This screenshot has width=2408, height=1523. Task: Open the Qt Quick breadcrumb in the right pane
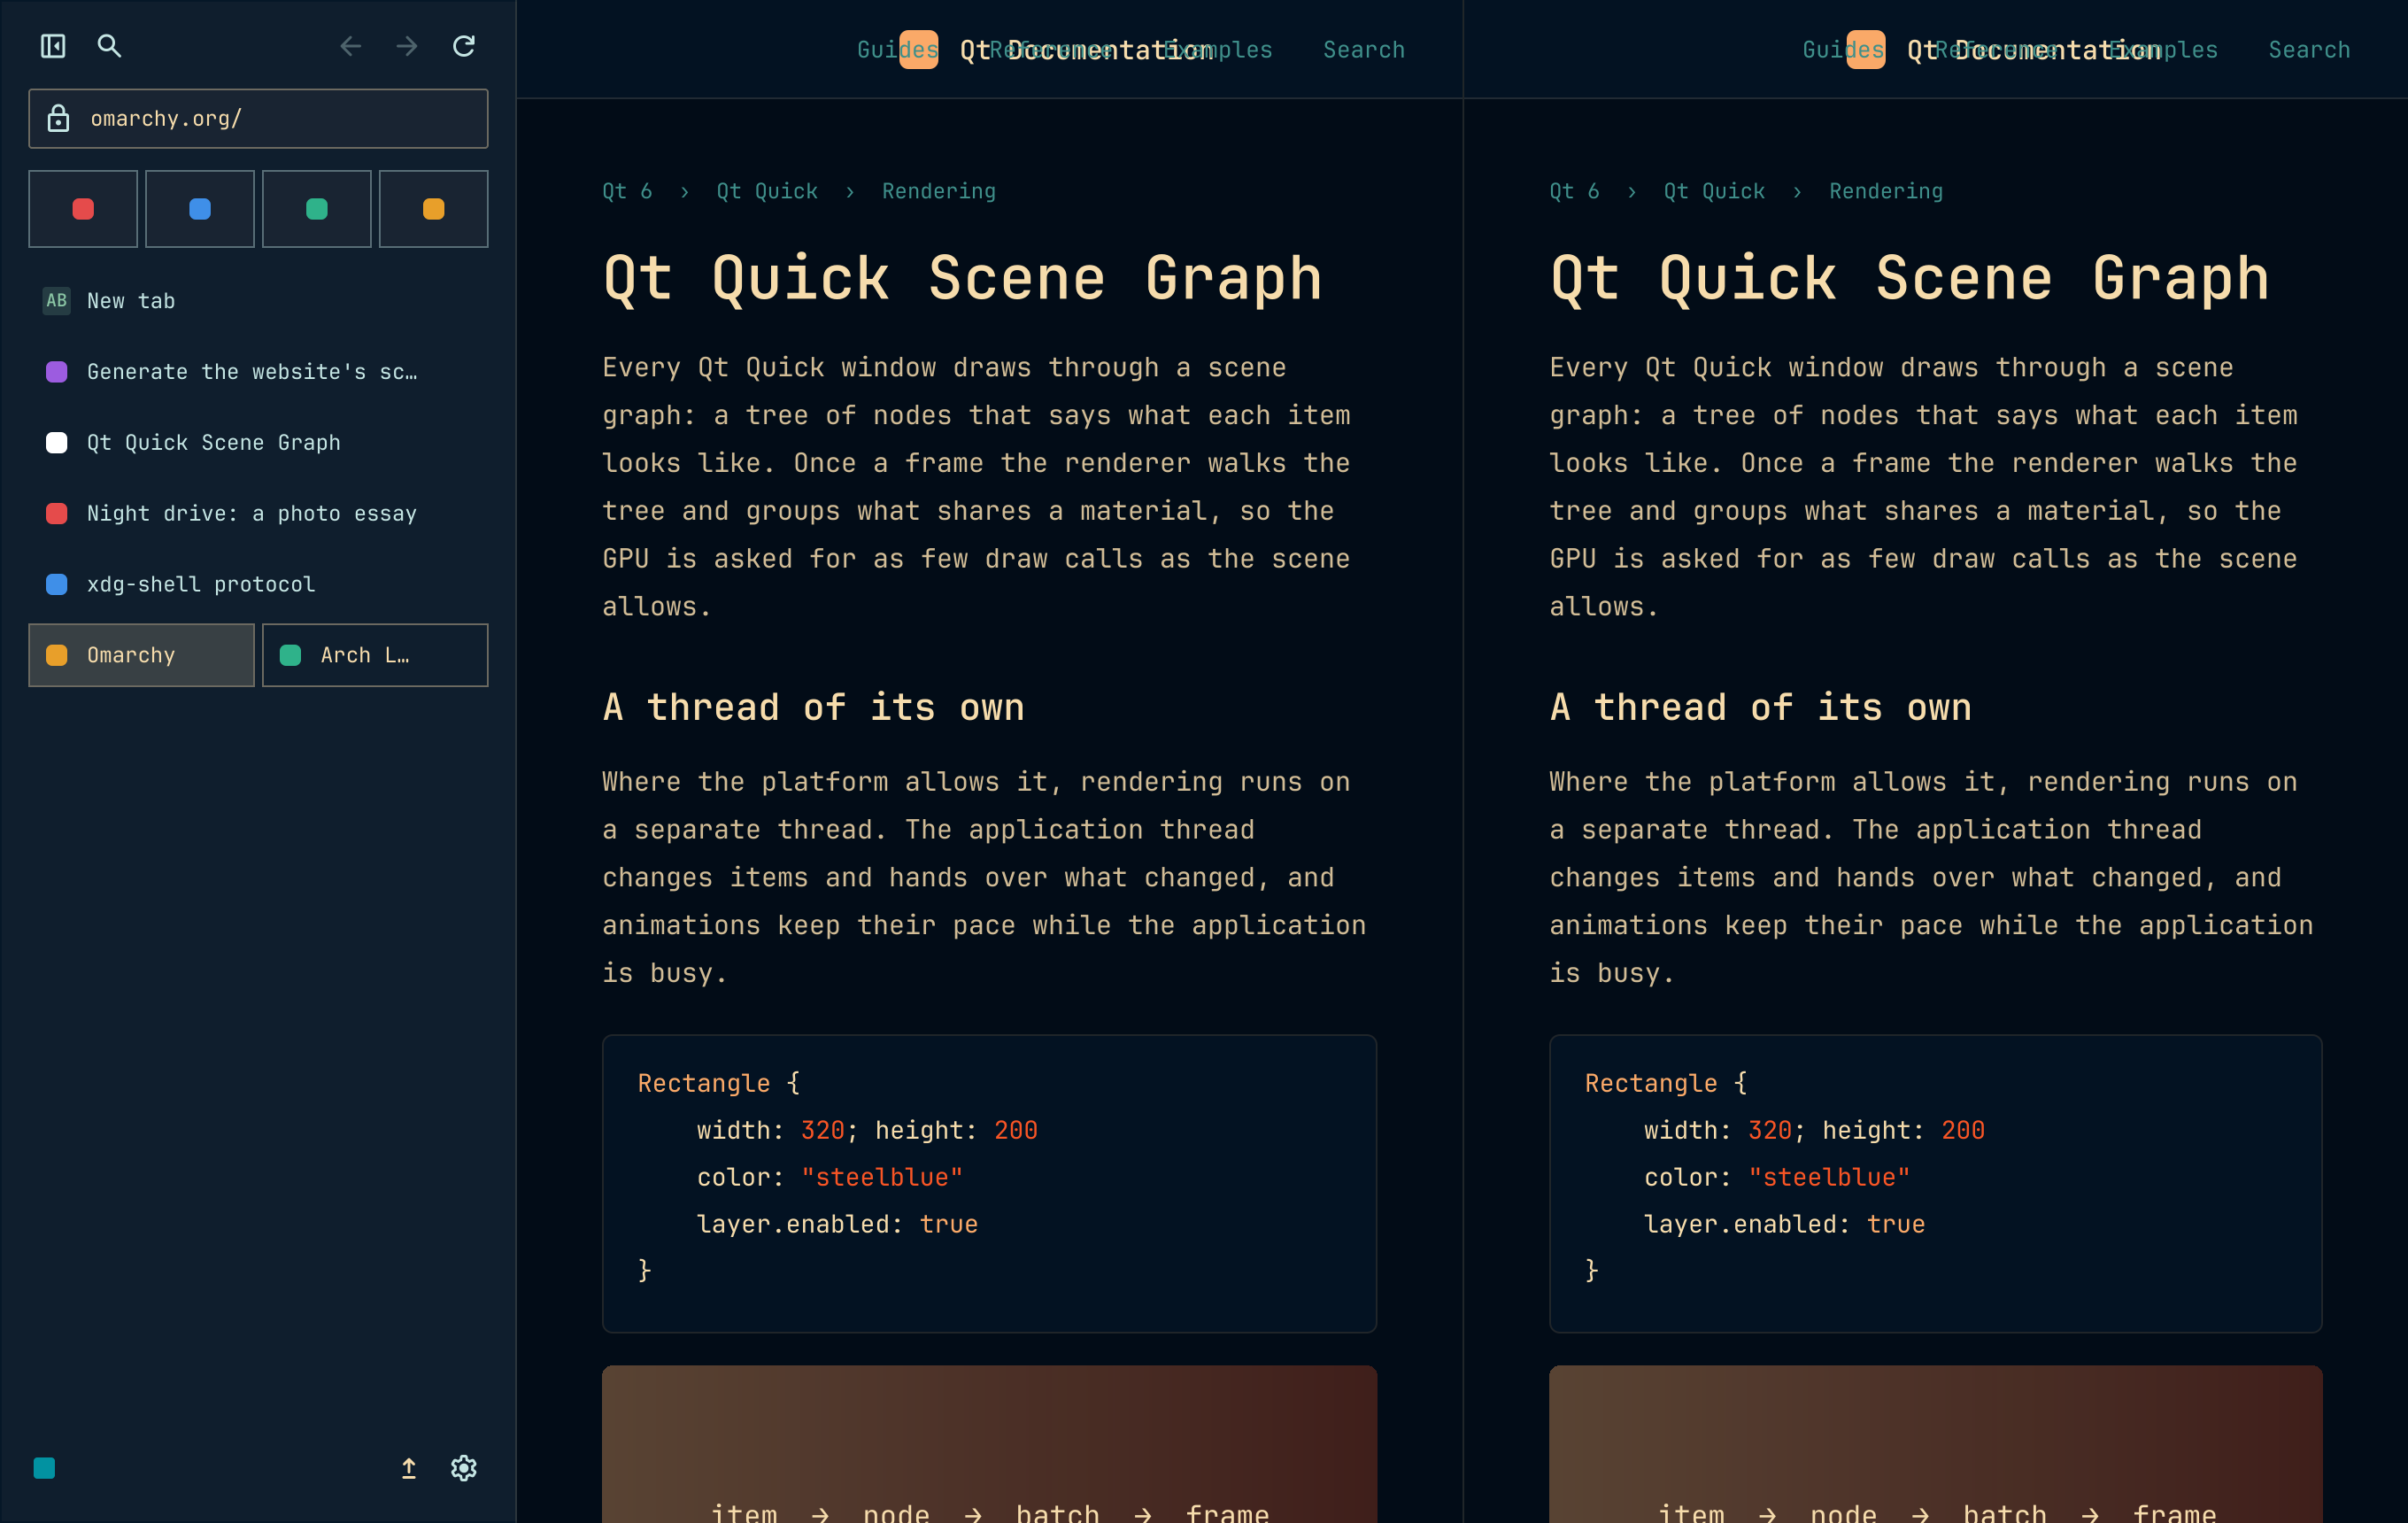(1714, 191)
